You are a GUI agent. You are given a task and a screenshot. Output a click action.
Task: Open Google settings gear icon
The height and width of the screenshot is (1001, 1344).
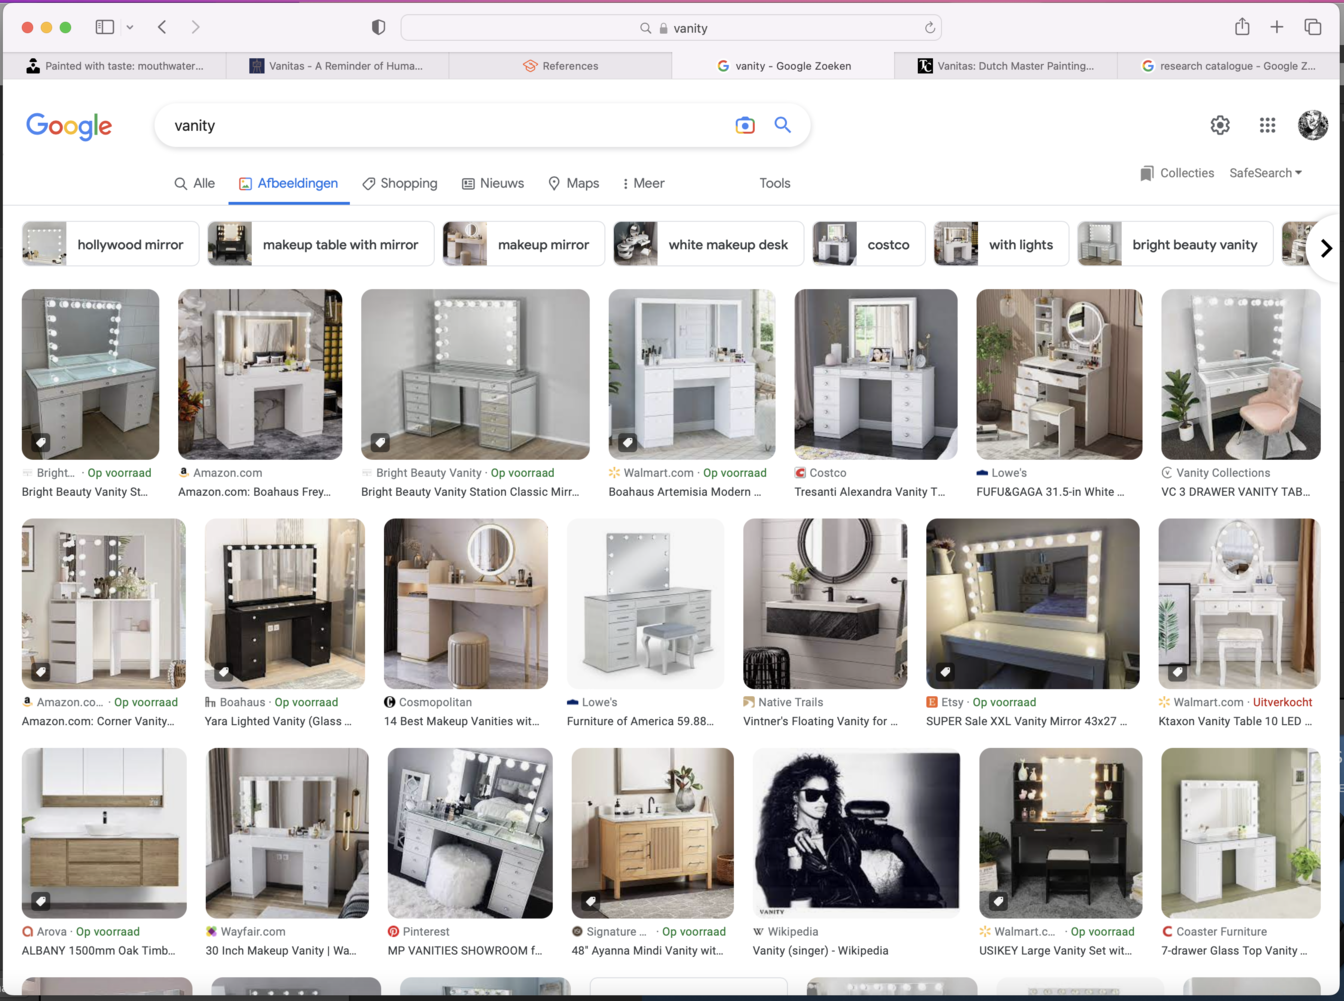(1219, 125)
